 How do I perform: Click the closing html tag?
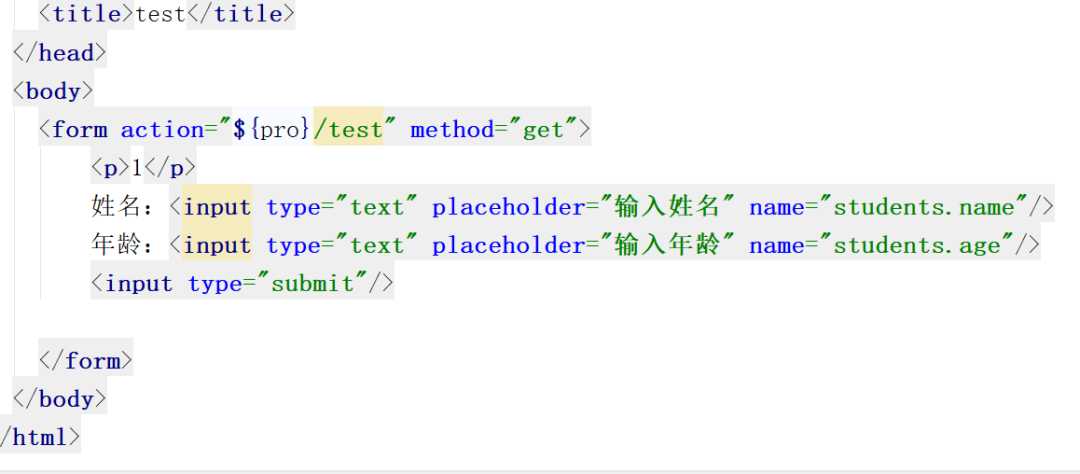(40, 437)
